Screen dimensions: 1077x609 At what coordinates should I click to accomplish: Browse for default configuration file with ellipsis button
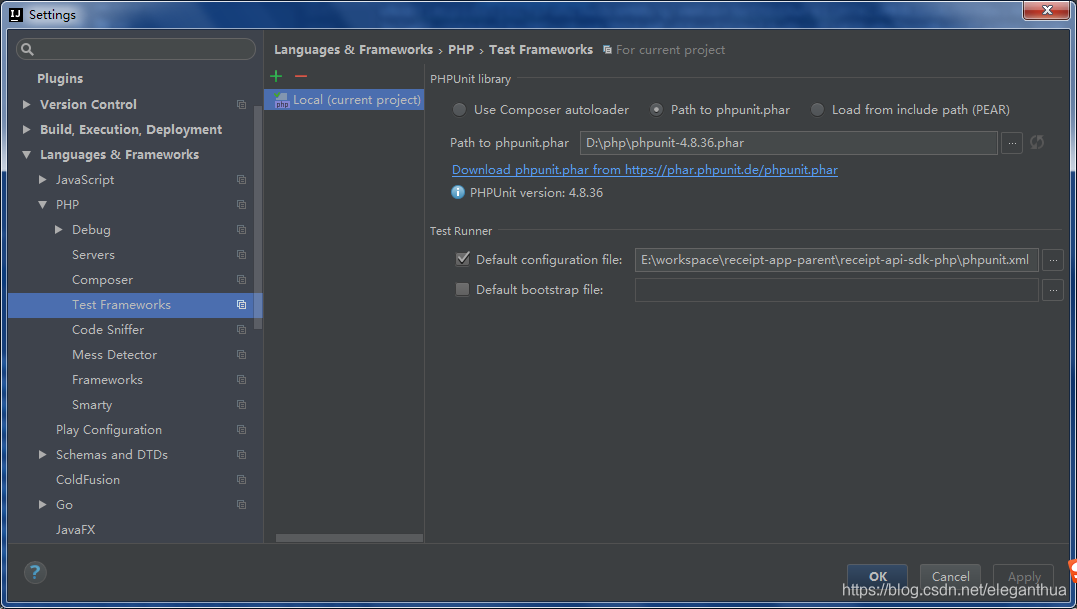coord(1052,259)
